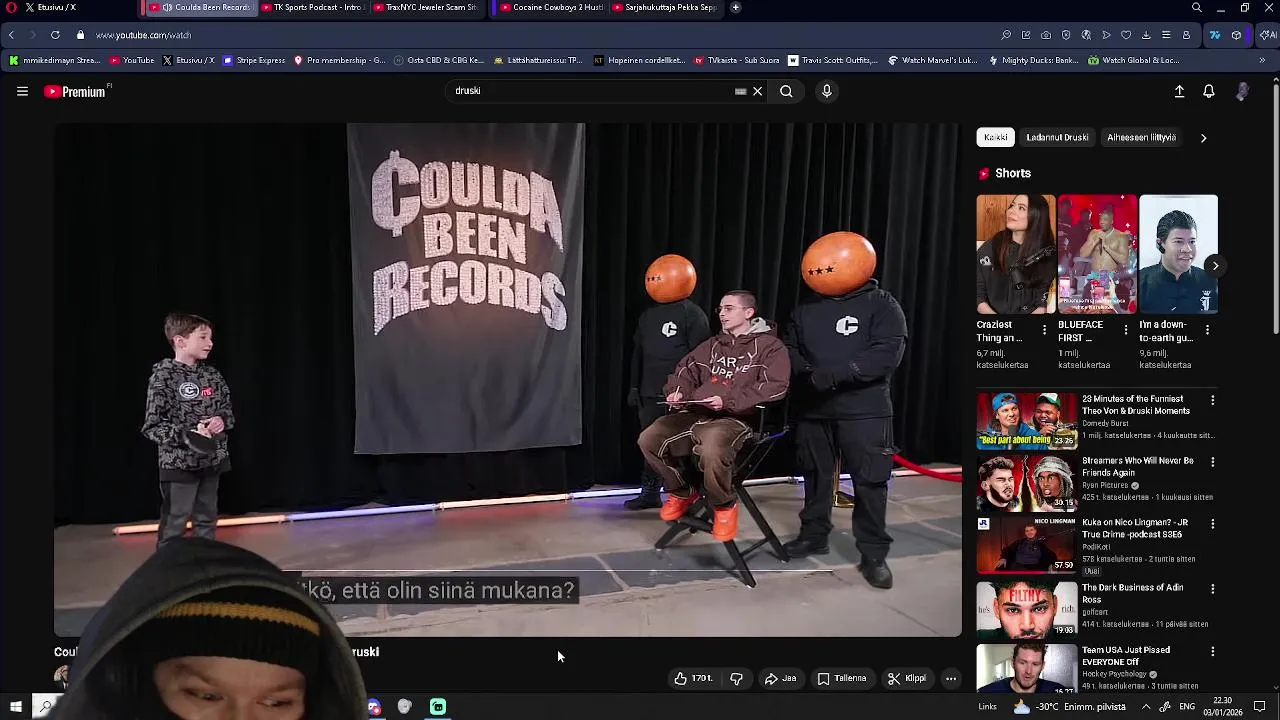
Task: Like the video (170 t.)
Action: click(x=693, y=678)
